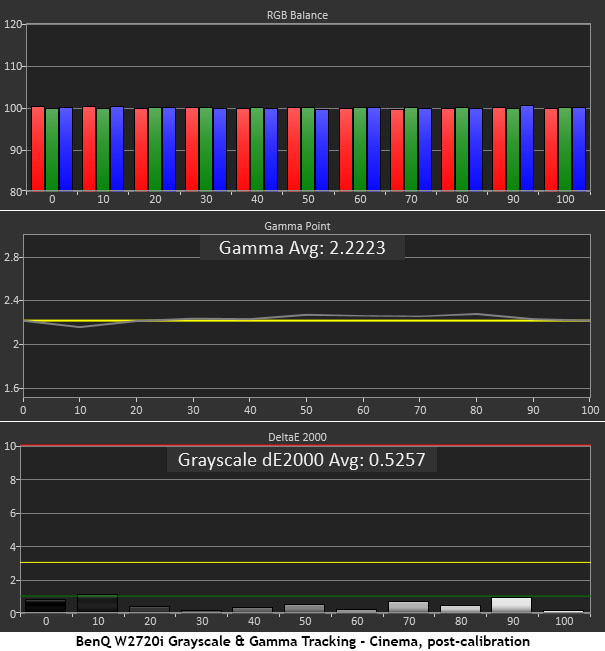Click the DeltaE bar at 40
The width and height of the screenshot is (605, 651).
pyautogui.click(x=252, y=610)
